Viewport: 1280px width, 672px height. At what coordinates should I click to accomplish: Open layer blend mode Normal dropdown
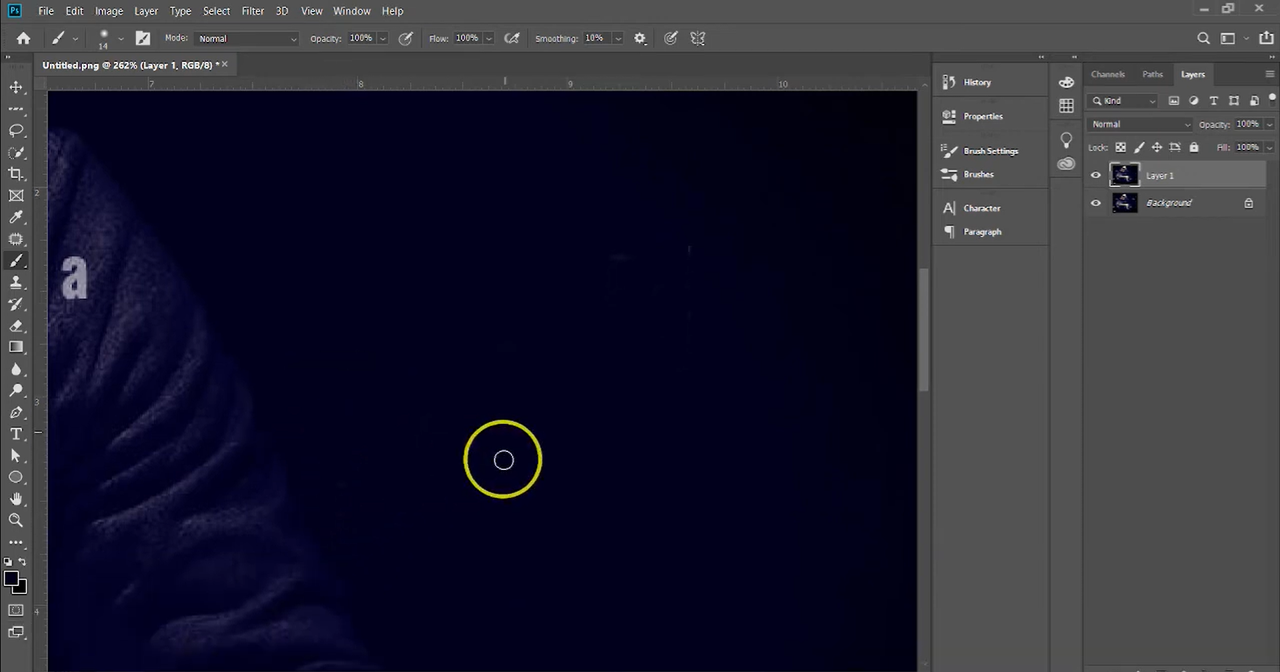pos(1141,124)
